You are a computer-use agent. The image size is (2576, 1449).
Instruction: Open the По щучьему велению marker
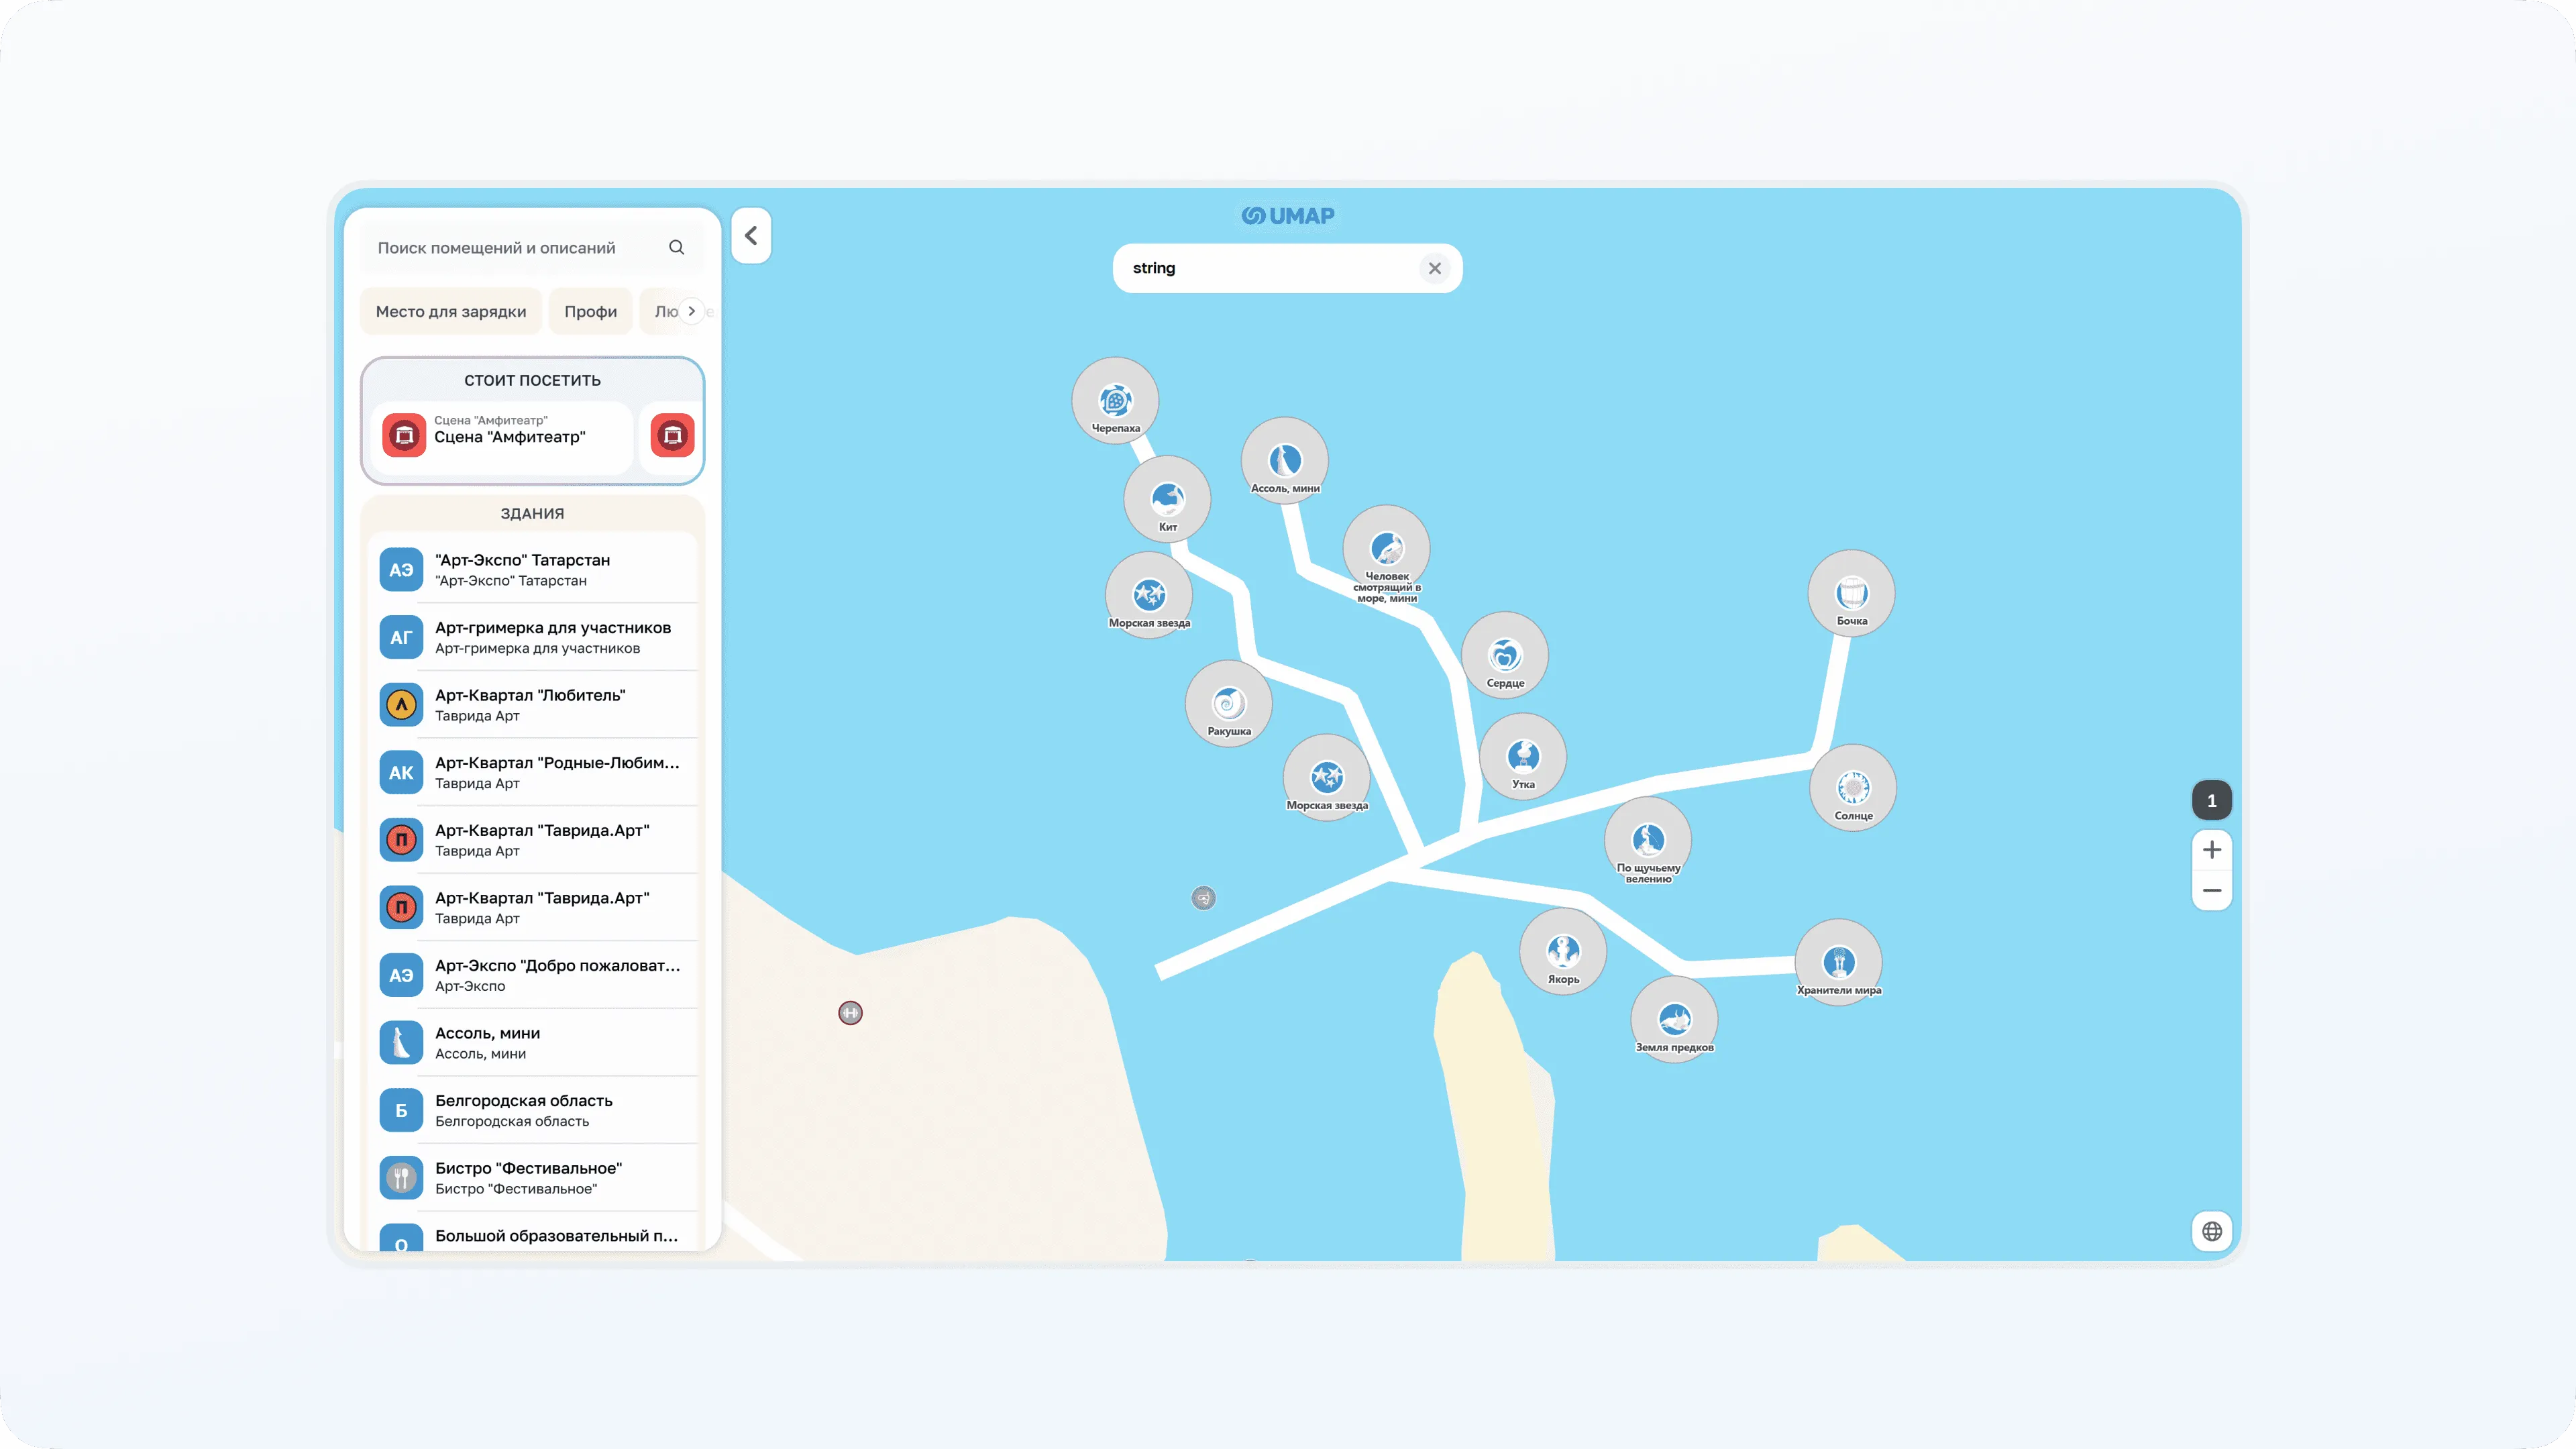coord(1648,841)
